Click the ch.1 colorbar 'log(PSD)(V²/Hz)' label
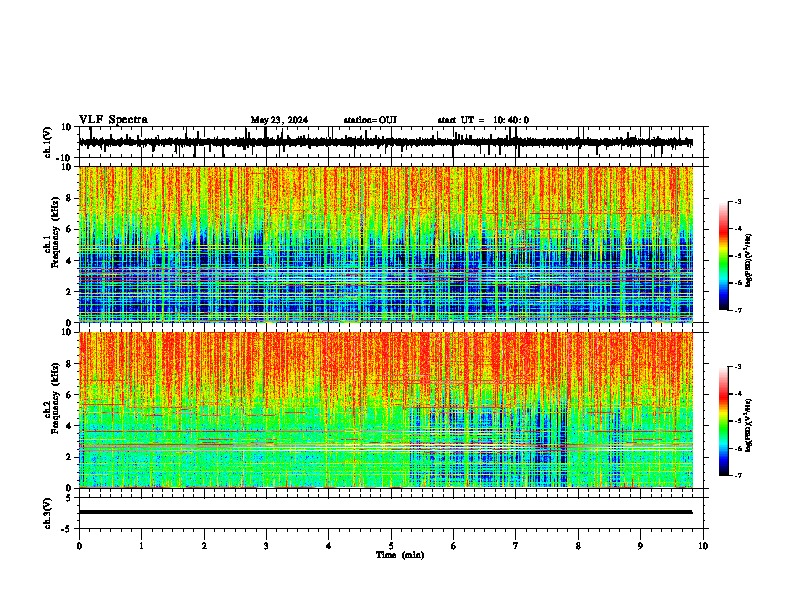The width and height of the screenshot is (792, 612). tap(749, 260)
